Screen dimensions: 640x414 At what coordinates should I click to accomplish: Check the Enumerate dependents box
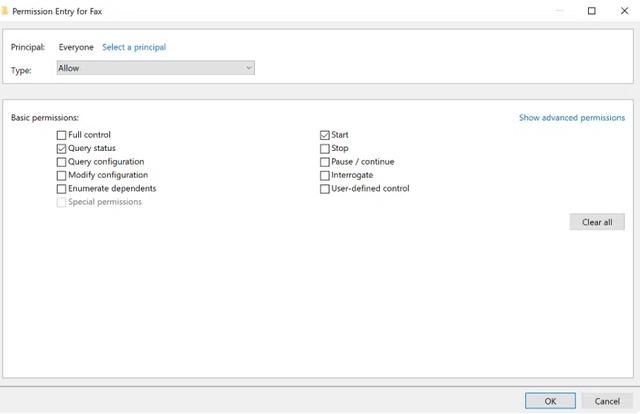point(62,189)
